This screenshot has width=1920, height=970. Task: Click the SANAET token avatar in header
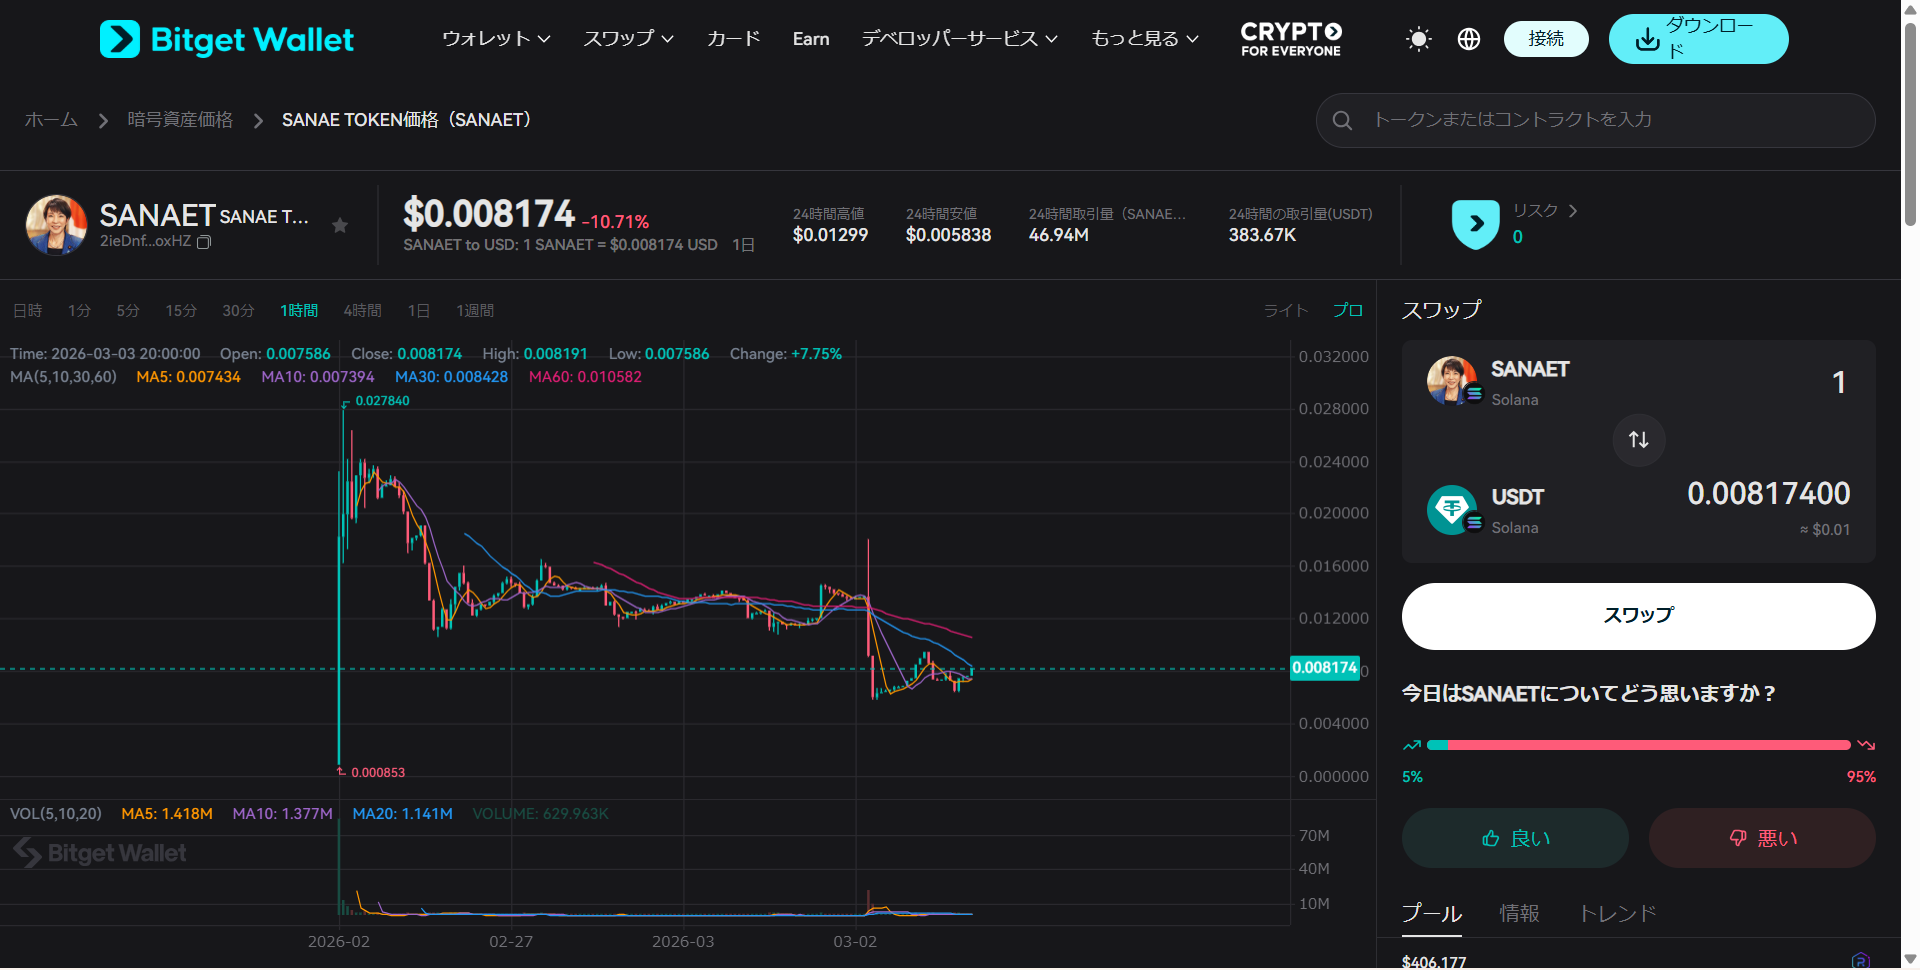point(56,225)
